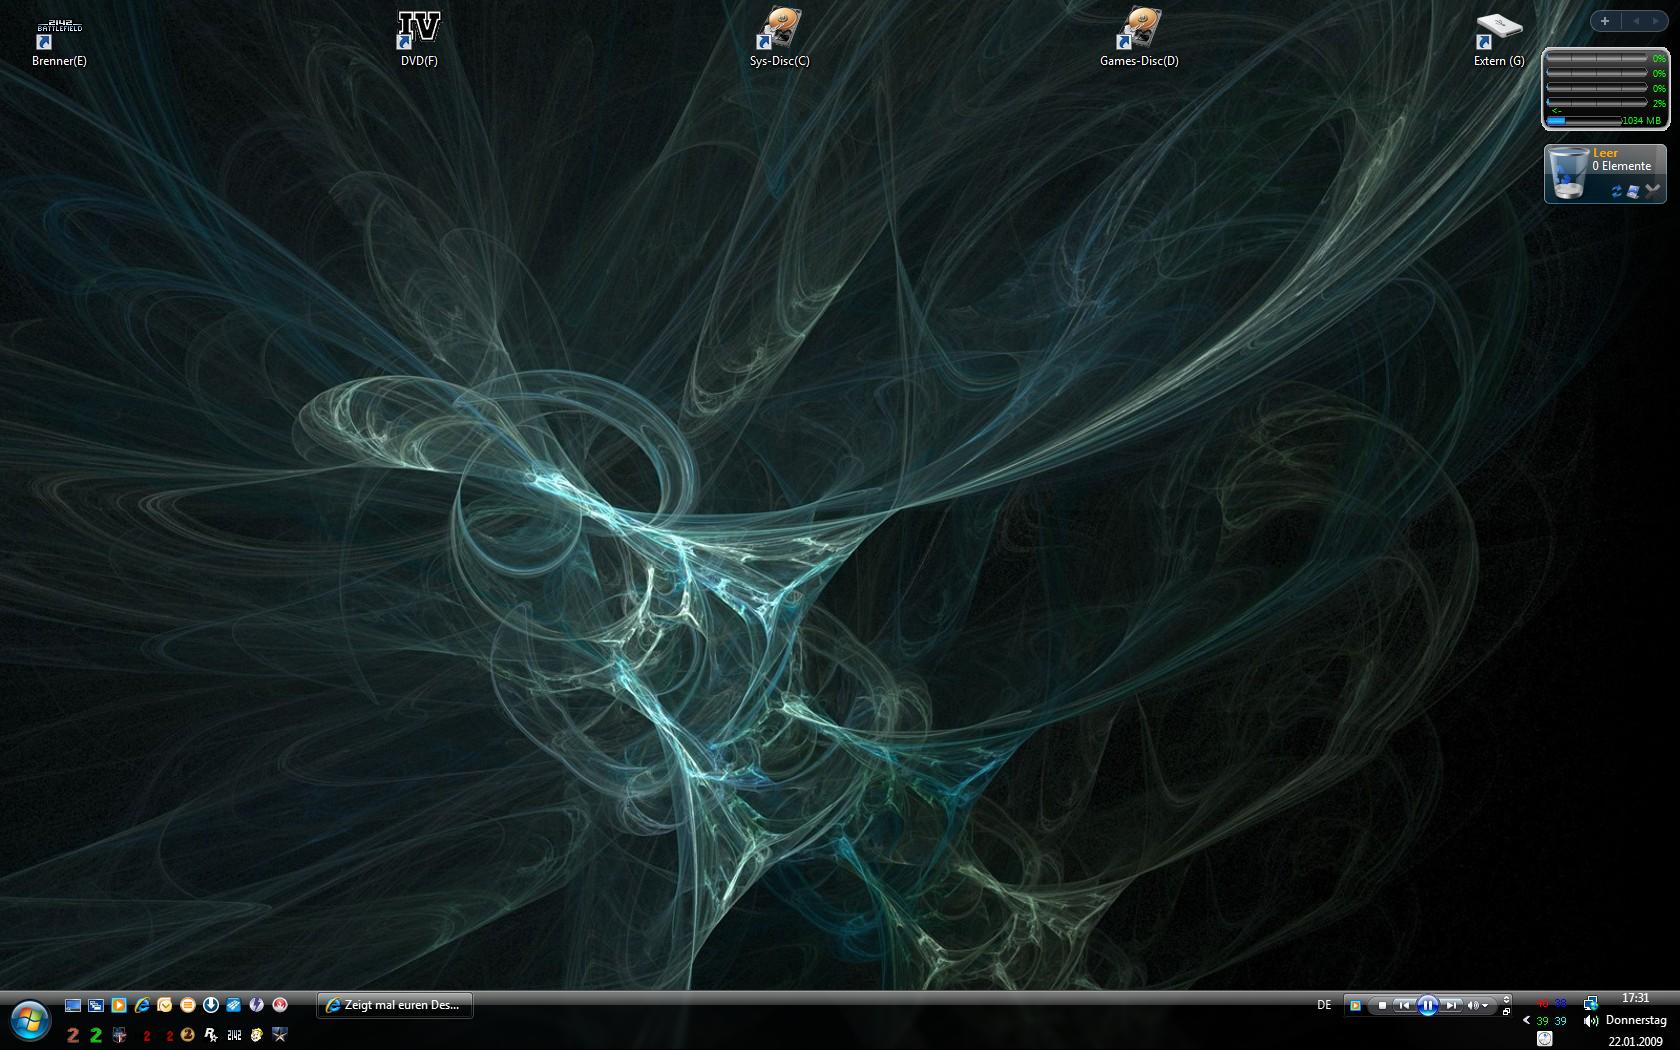Click the Show Desktop quick launch icon
1680x1050 pixels.
click(x=73, y=1005)
